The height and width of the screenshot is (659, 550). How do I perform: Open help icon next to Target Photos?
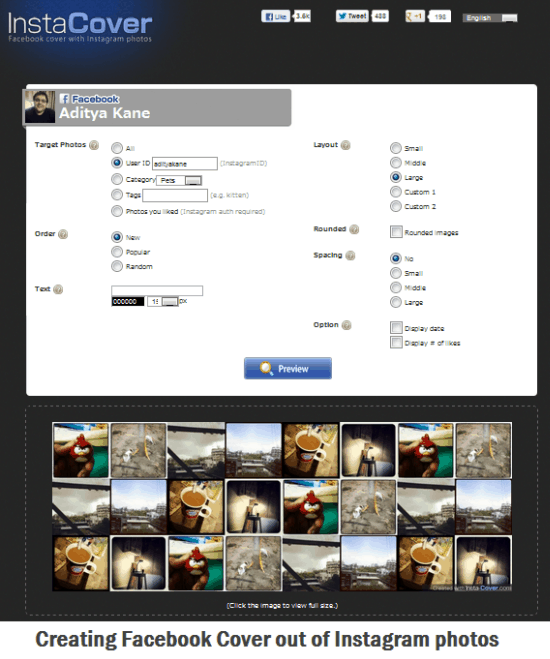pos(94,145)
